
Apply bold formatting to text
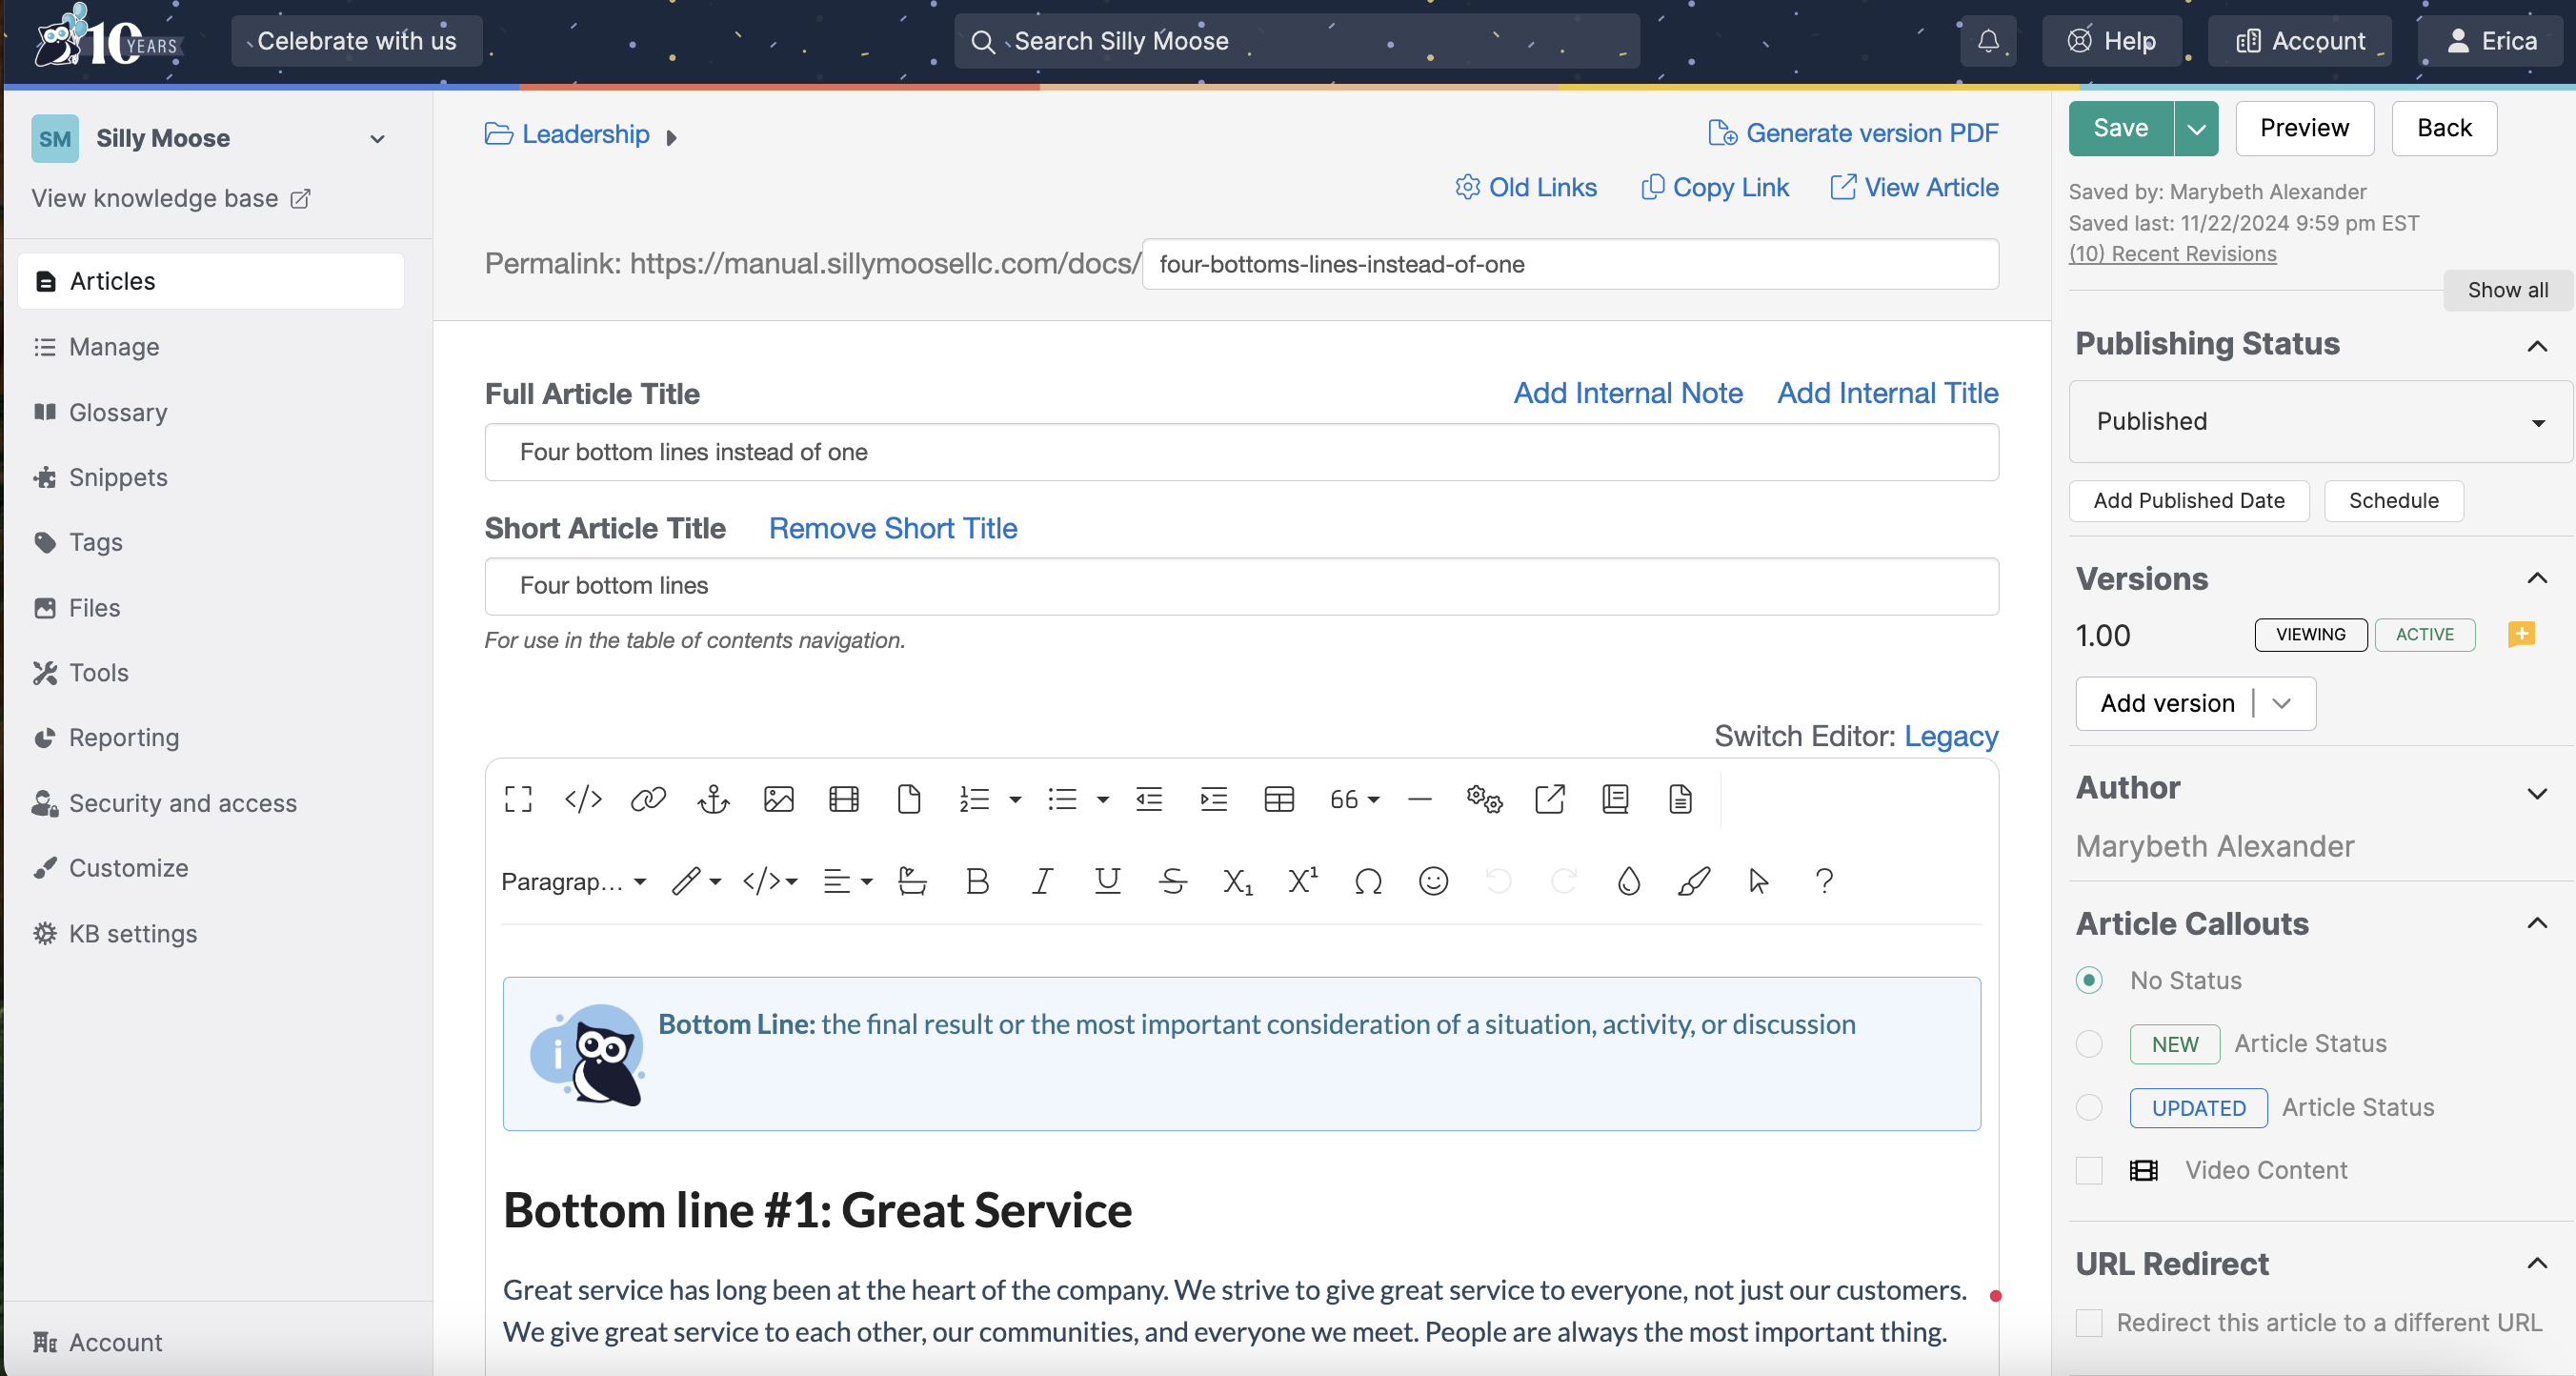pyautogui.click(x=977, y=881)
